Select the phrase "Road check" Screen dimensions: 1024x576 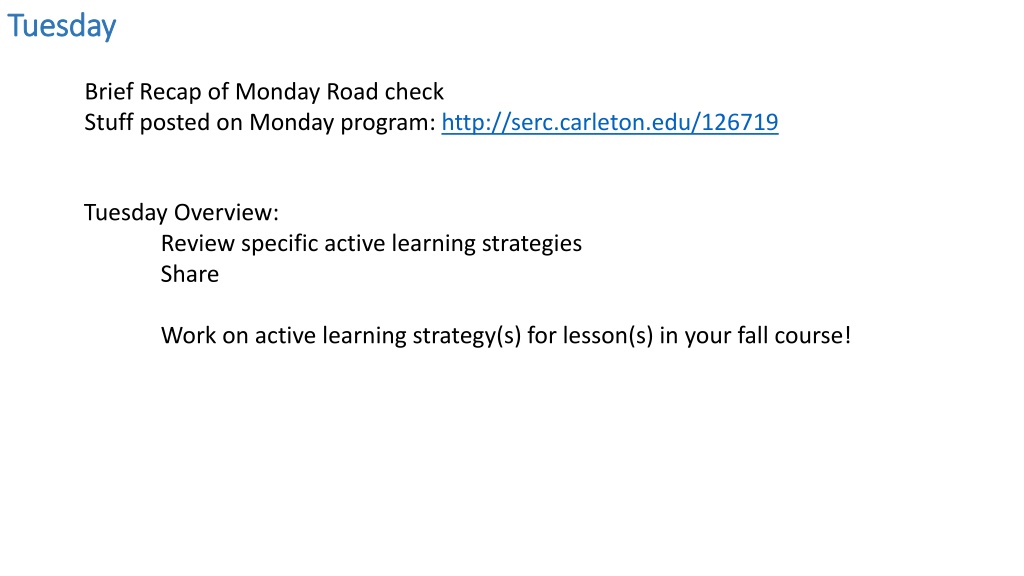(x=385, y=91)
